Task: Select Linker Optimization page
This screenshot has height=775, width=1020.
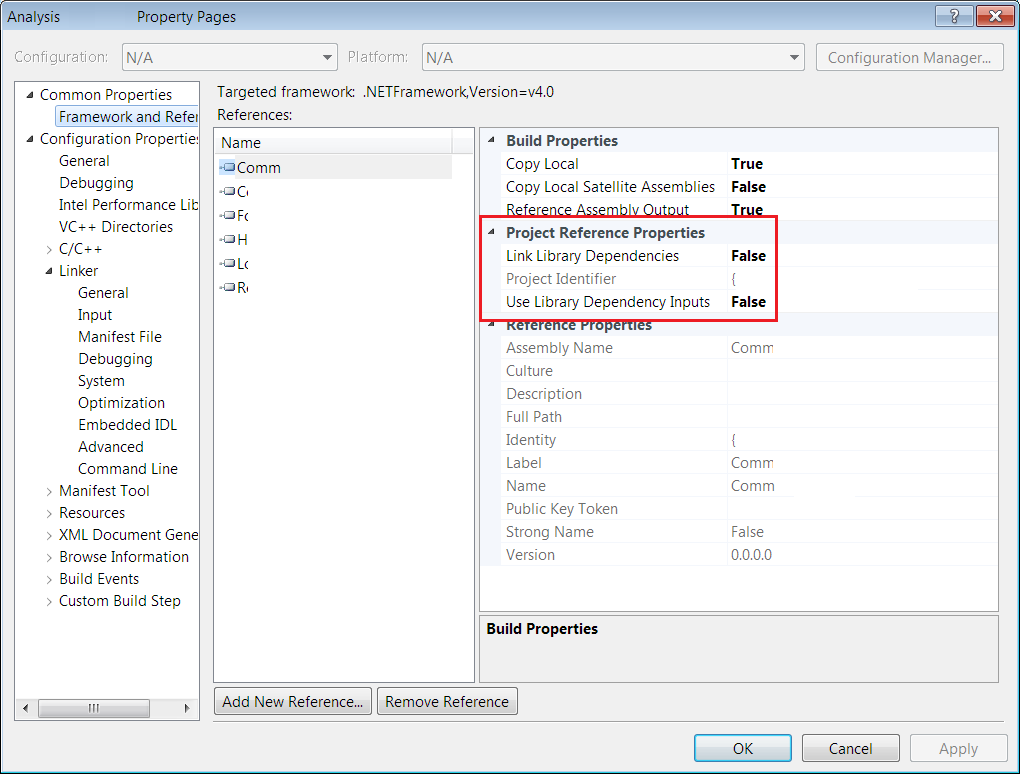Action: [121, 403]
